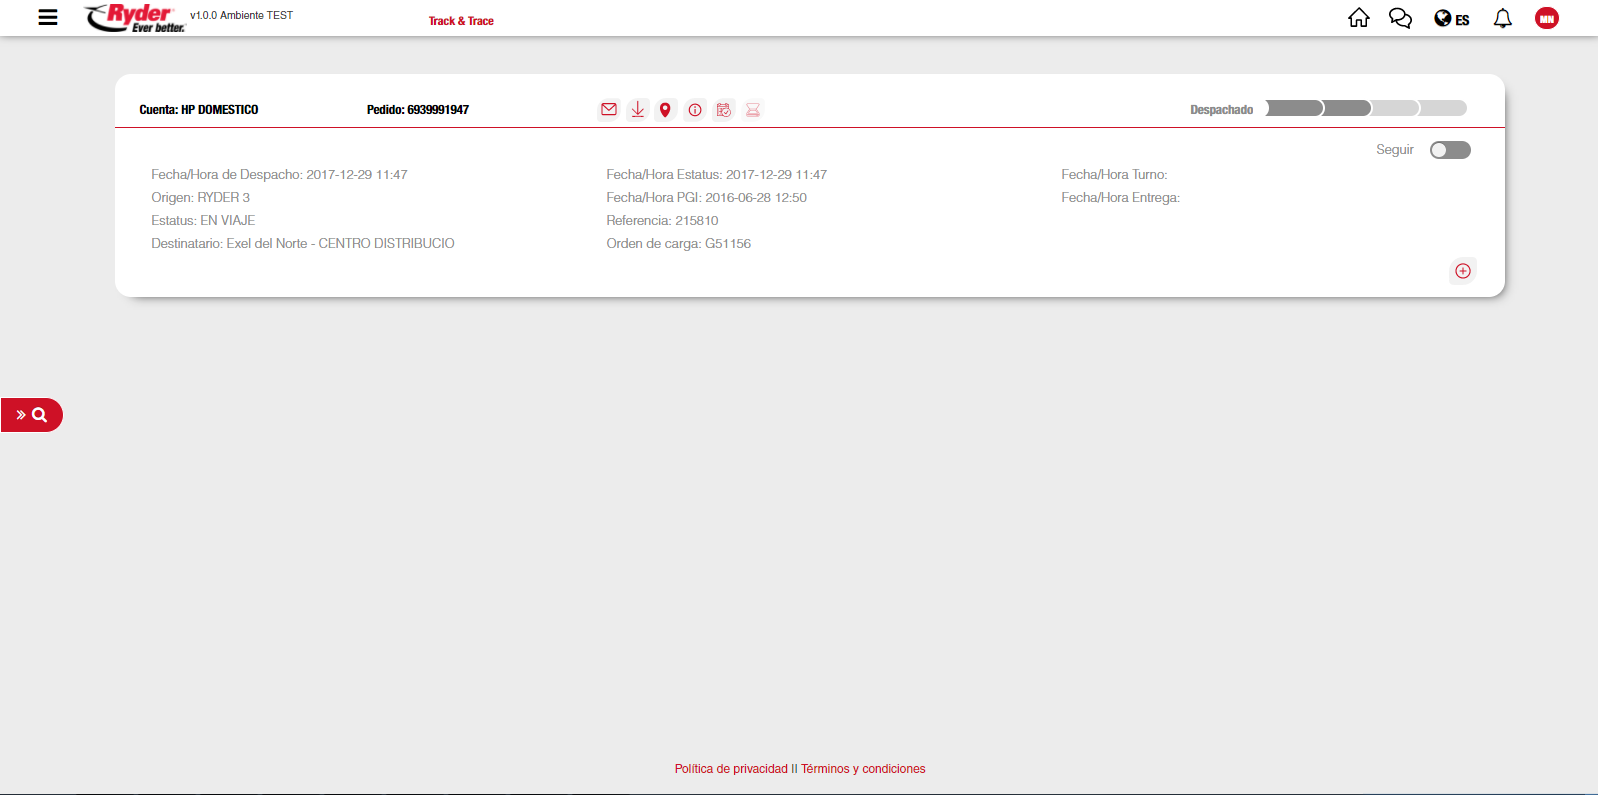Click the Ryder logo
The image size is (1598, 795).
click(136, 17)
